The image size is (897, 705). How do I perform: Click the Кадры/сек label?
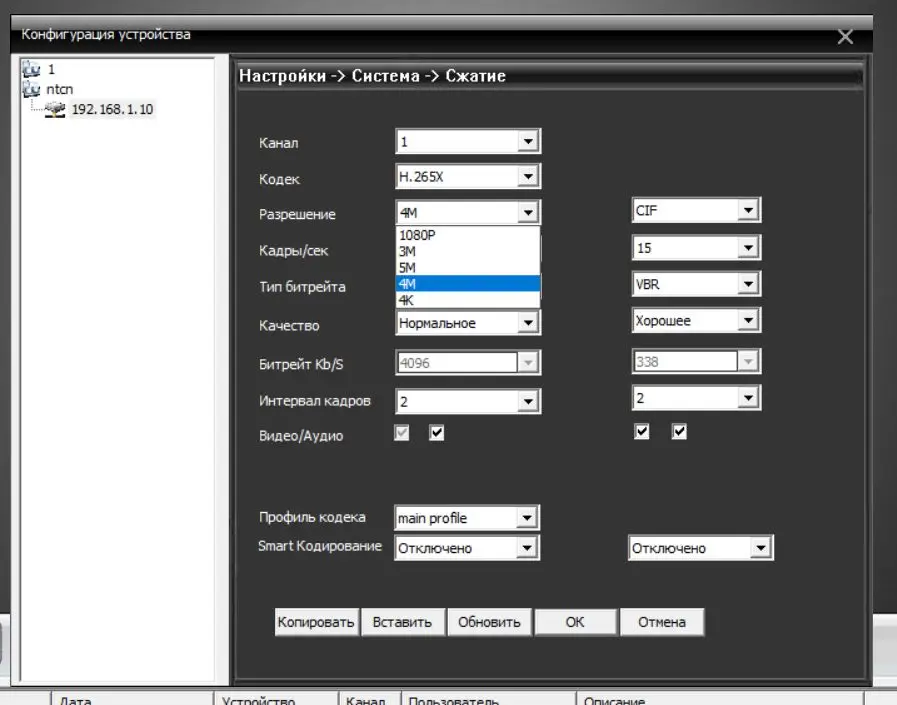293,251
